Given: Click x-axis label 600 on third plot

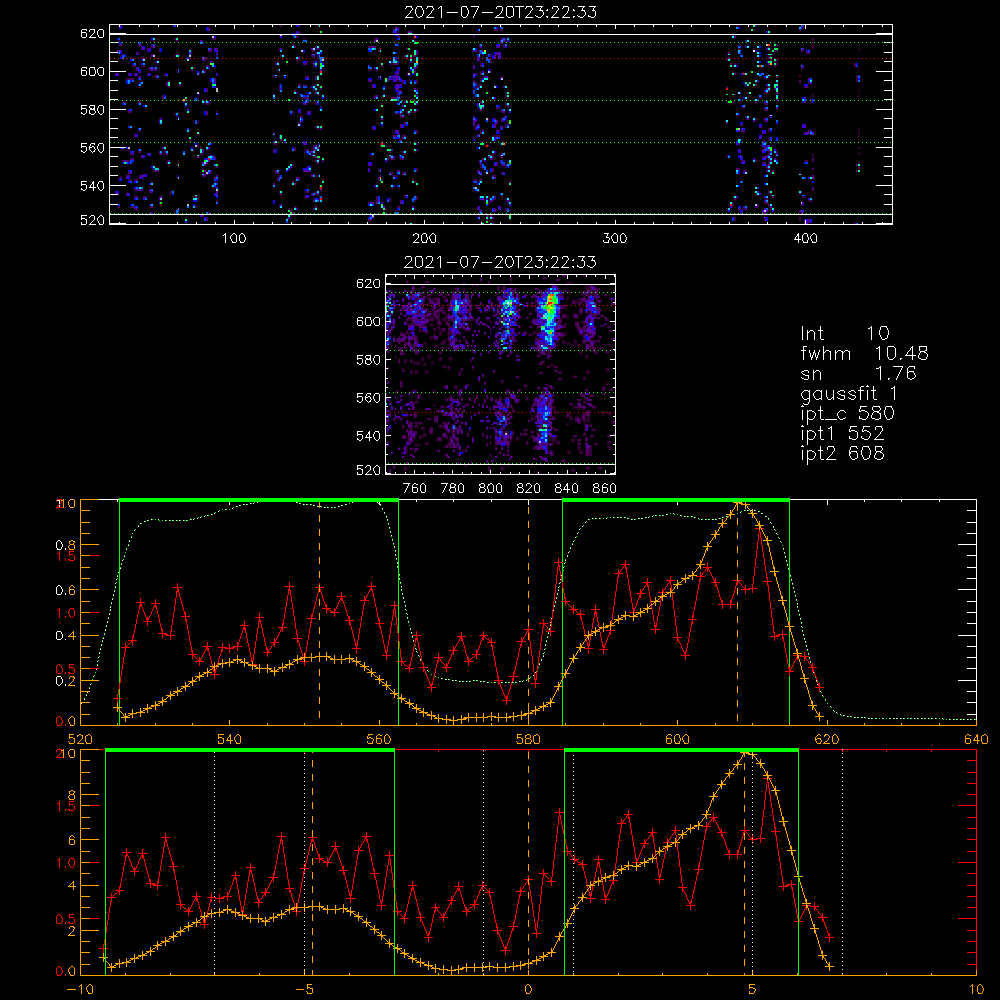Looking at the screenshot, I should click(x=677, y=740).
